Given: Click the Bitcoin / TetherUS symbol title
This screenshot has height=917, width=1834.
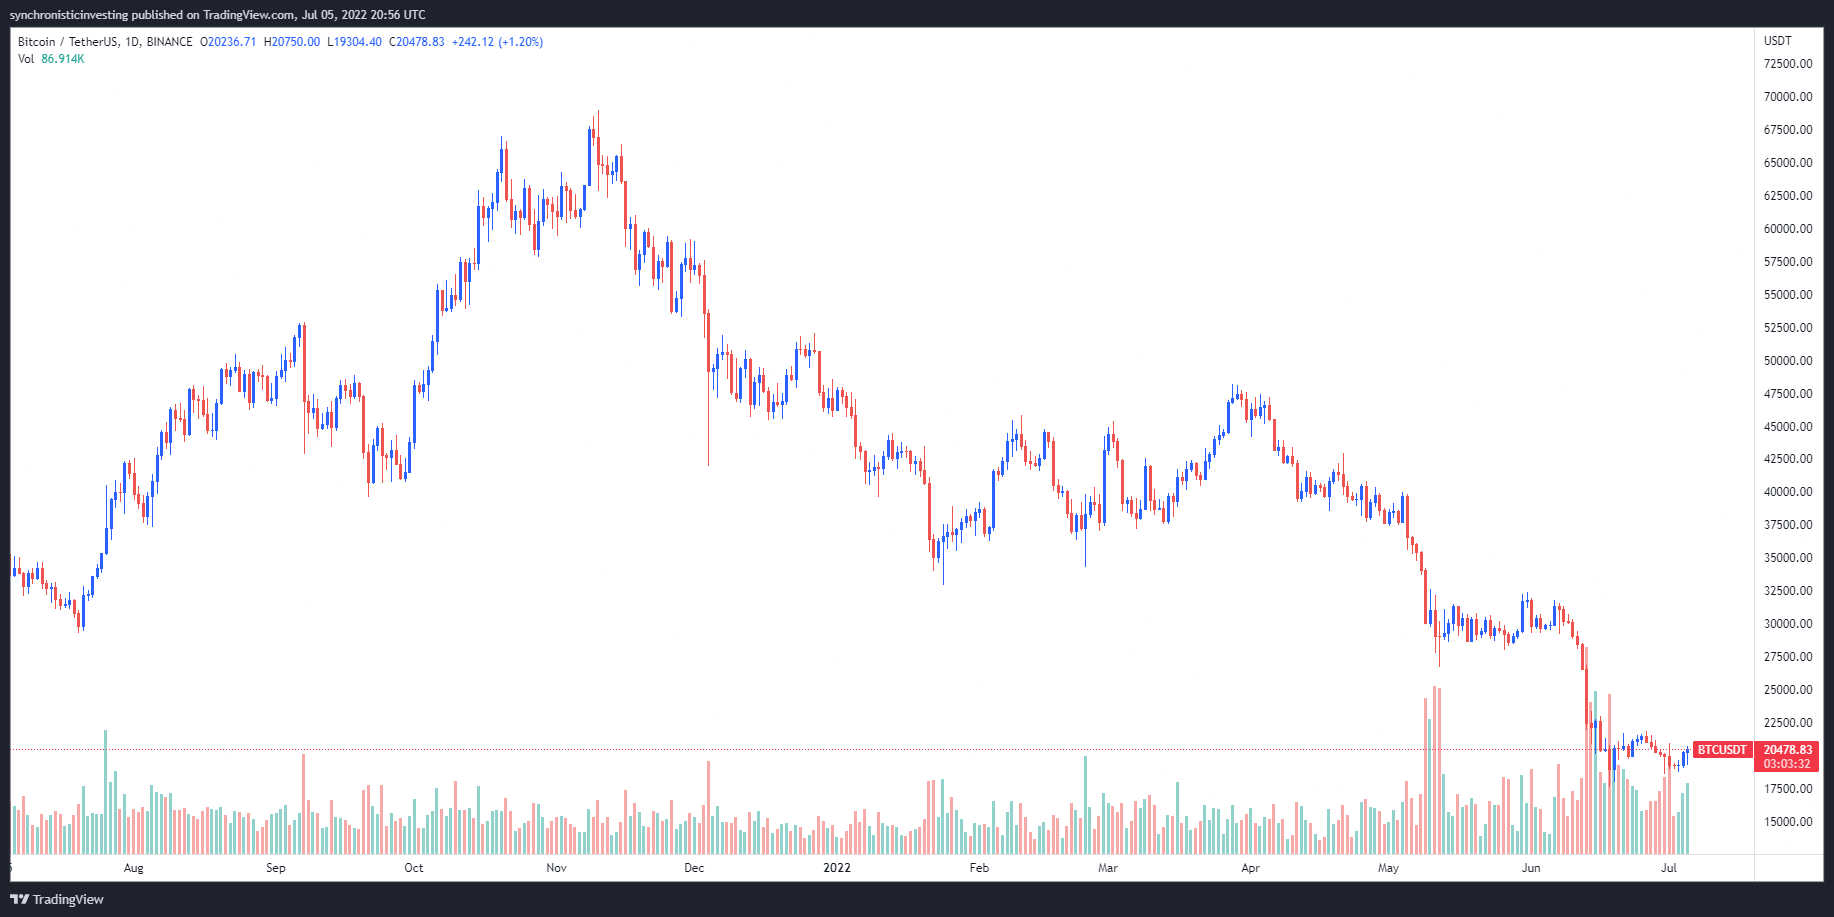Looking at the screenshot, I should coord(68,42).
